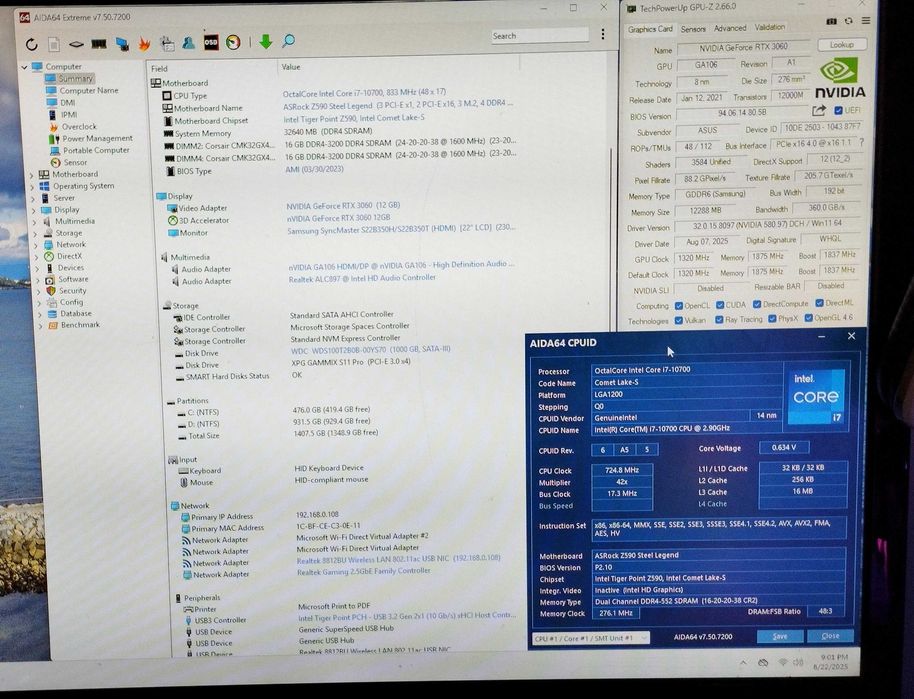This screenshot has width=914, height=699.
Task: Toggle the OpenCL checkbox in GPU-Z
Action: click(x=679, y=305)
